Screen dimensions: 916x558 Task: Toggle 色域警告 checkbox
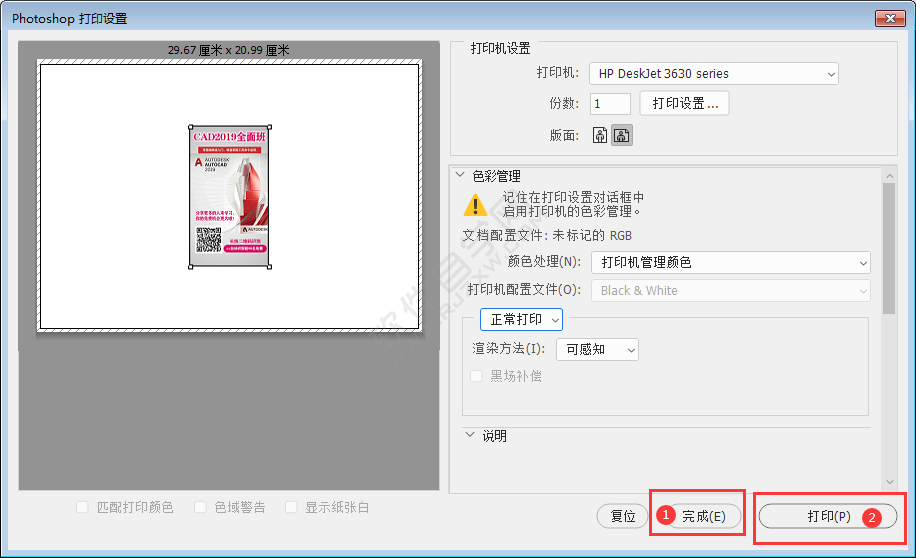tap(200, 507)
